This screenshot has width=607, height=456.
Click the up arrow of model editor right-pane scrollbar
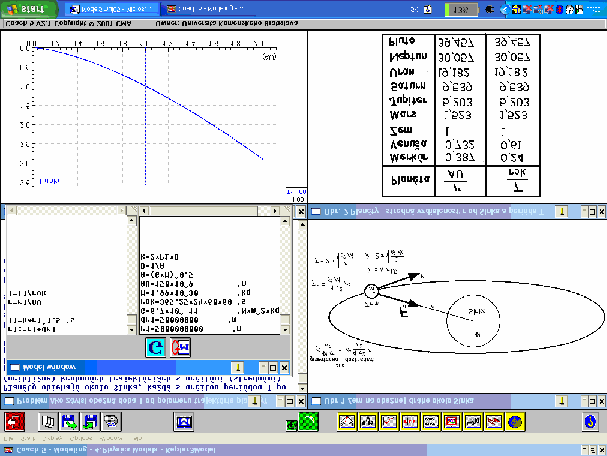pyautogui.click(x=285, y=221)
